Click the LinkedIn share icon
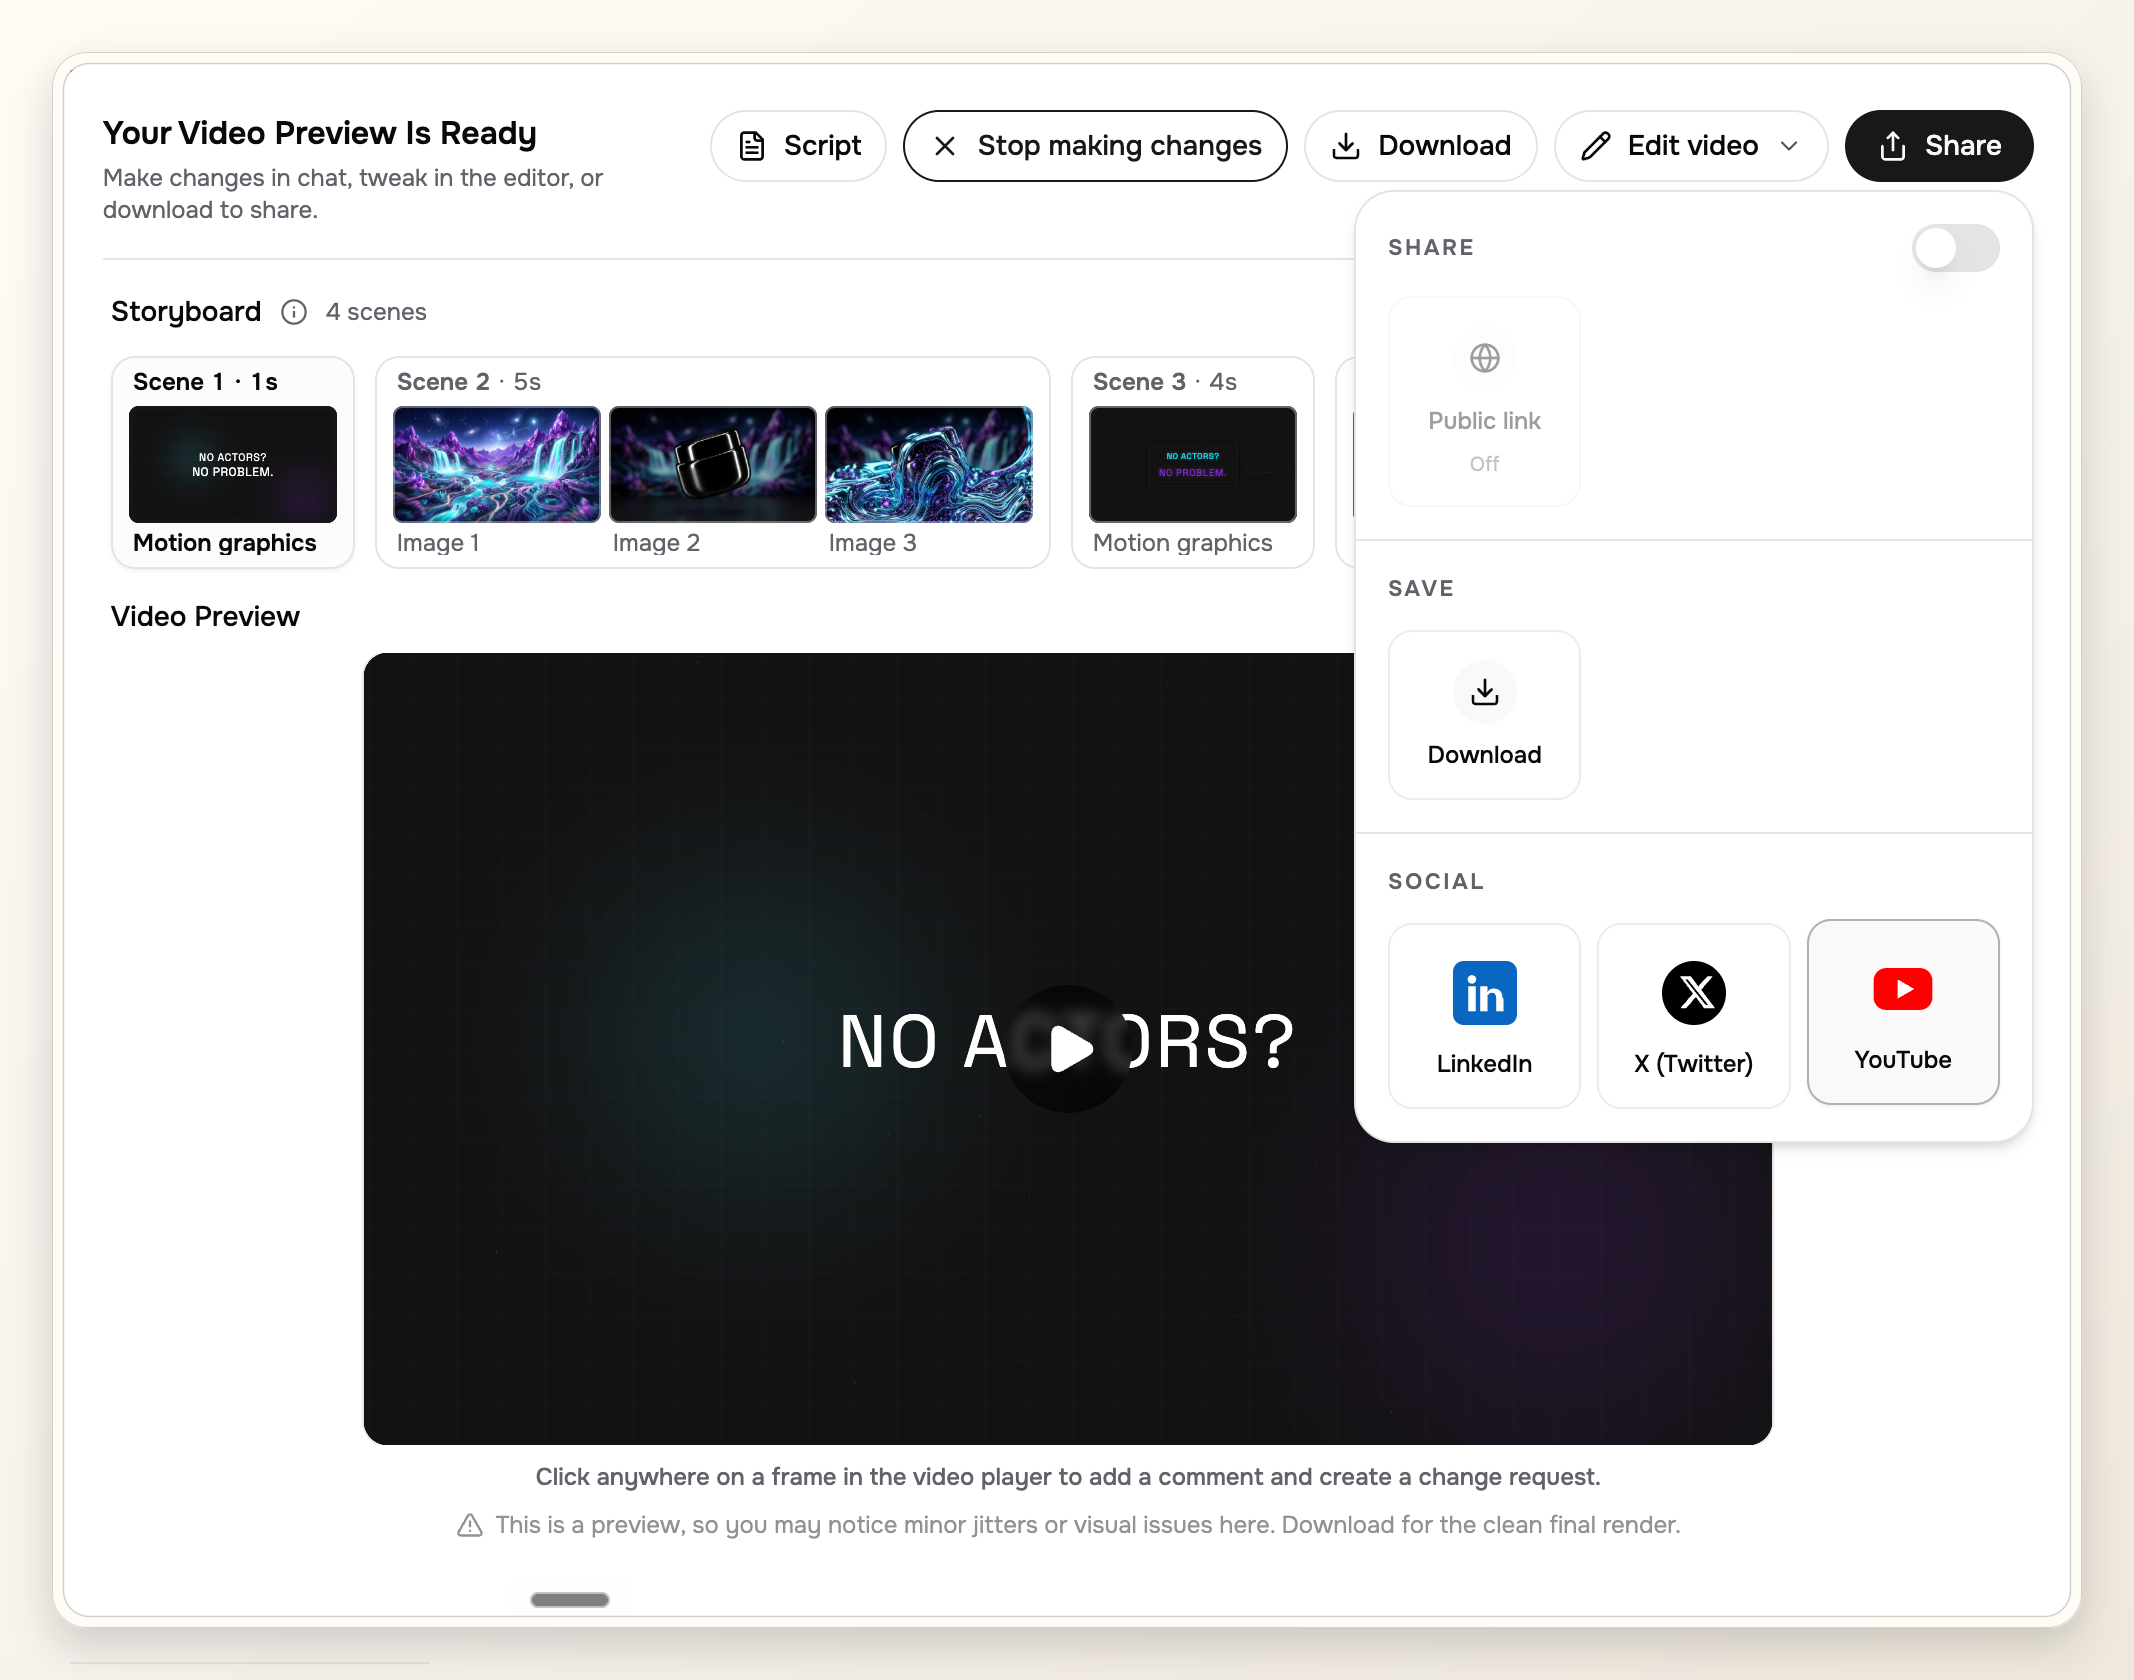The height and width of the screenshot is (1680, 2134). pyautogui.click(x=1484, y=993)
